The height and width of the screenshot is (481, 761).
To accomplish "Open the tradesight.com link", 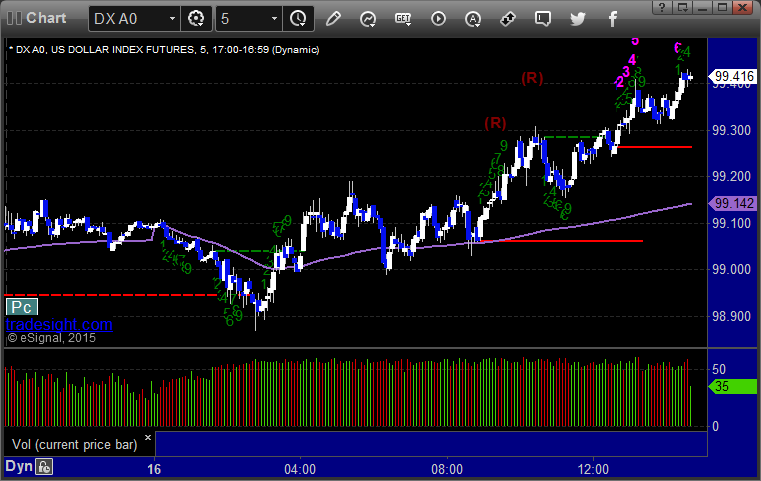I will pos(59,324).
